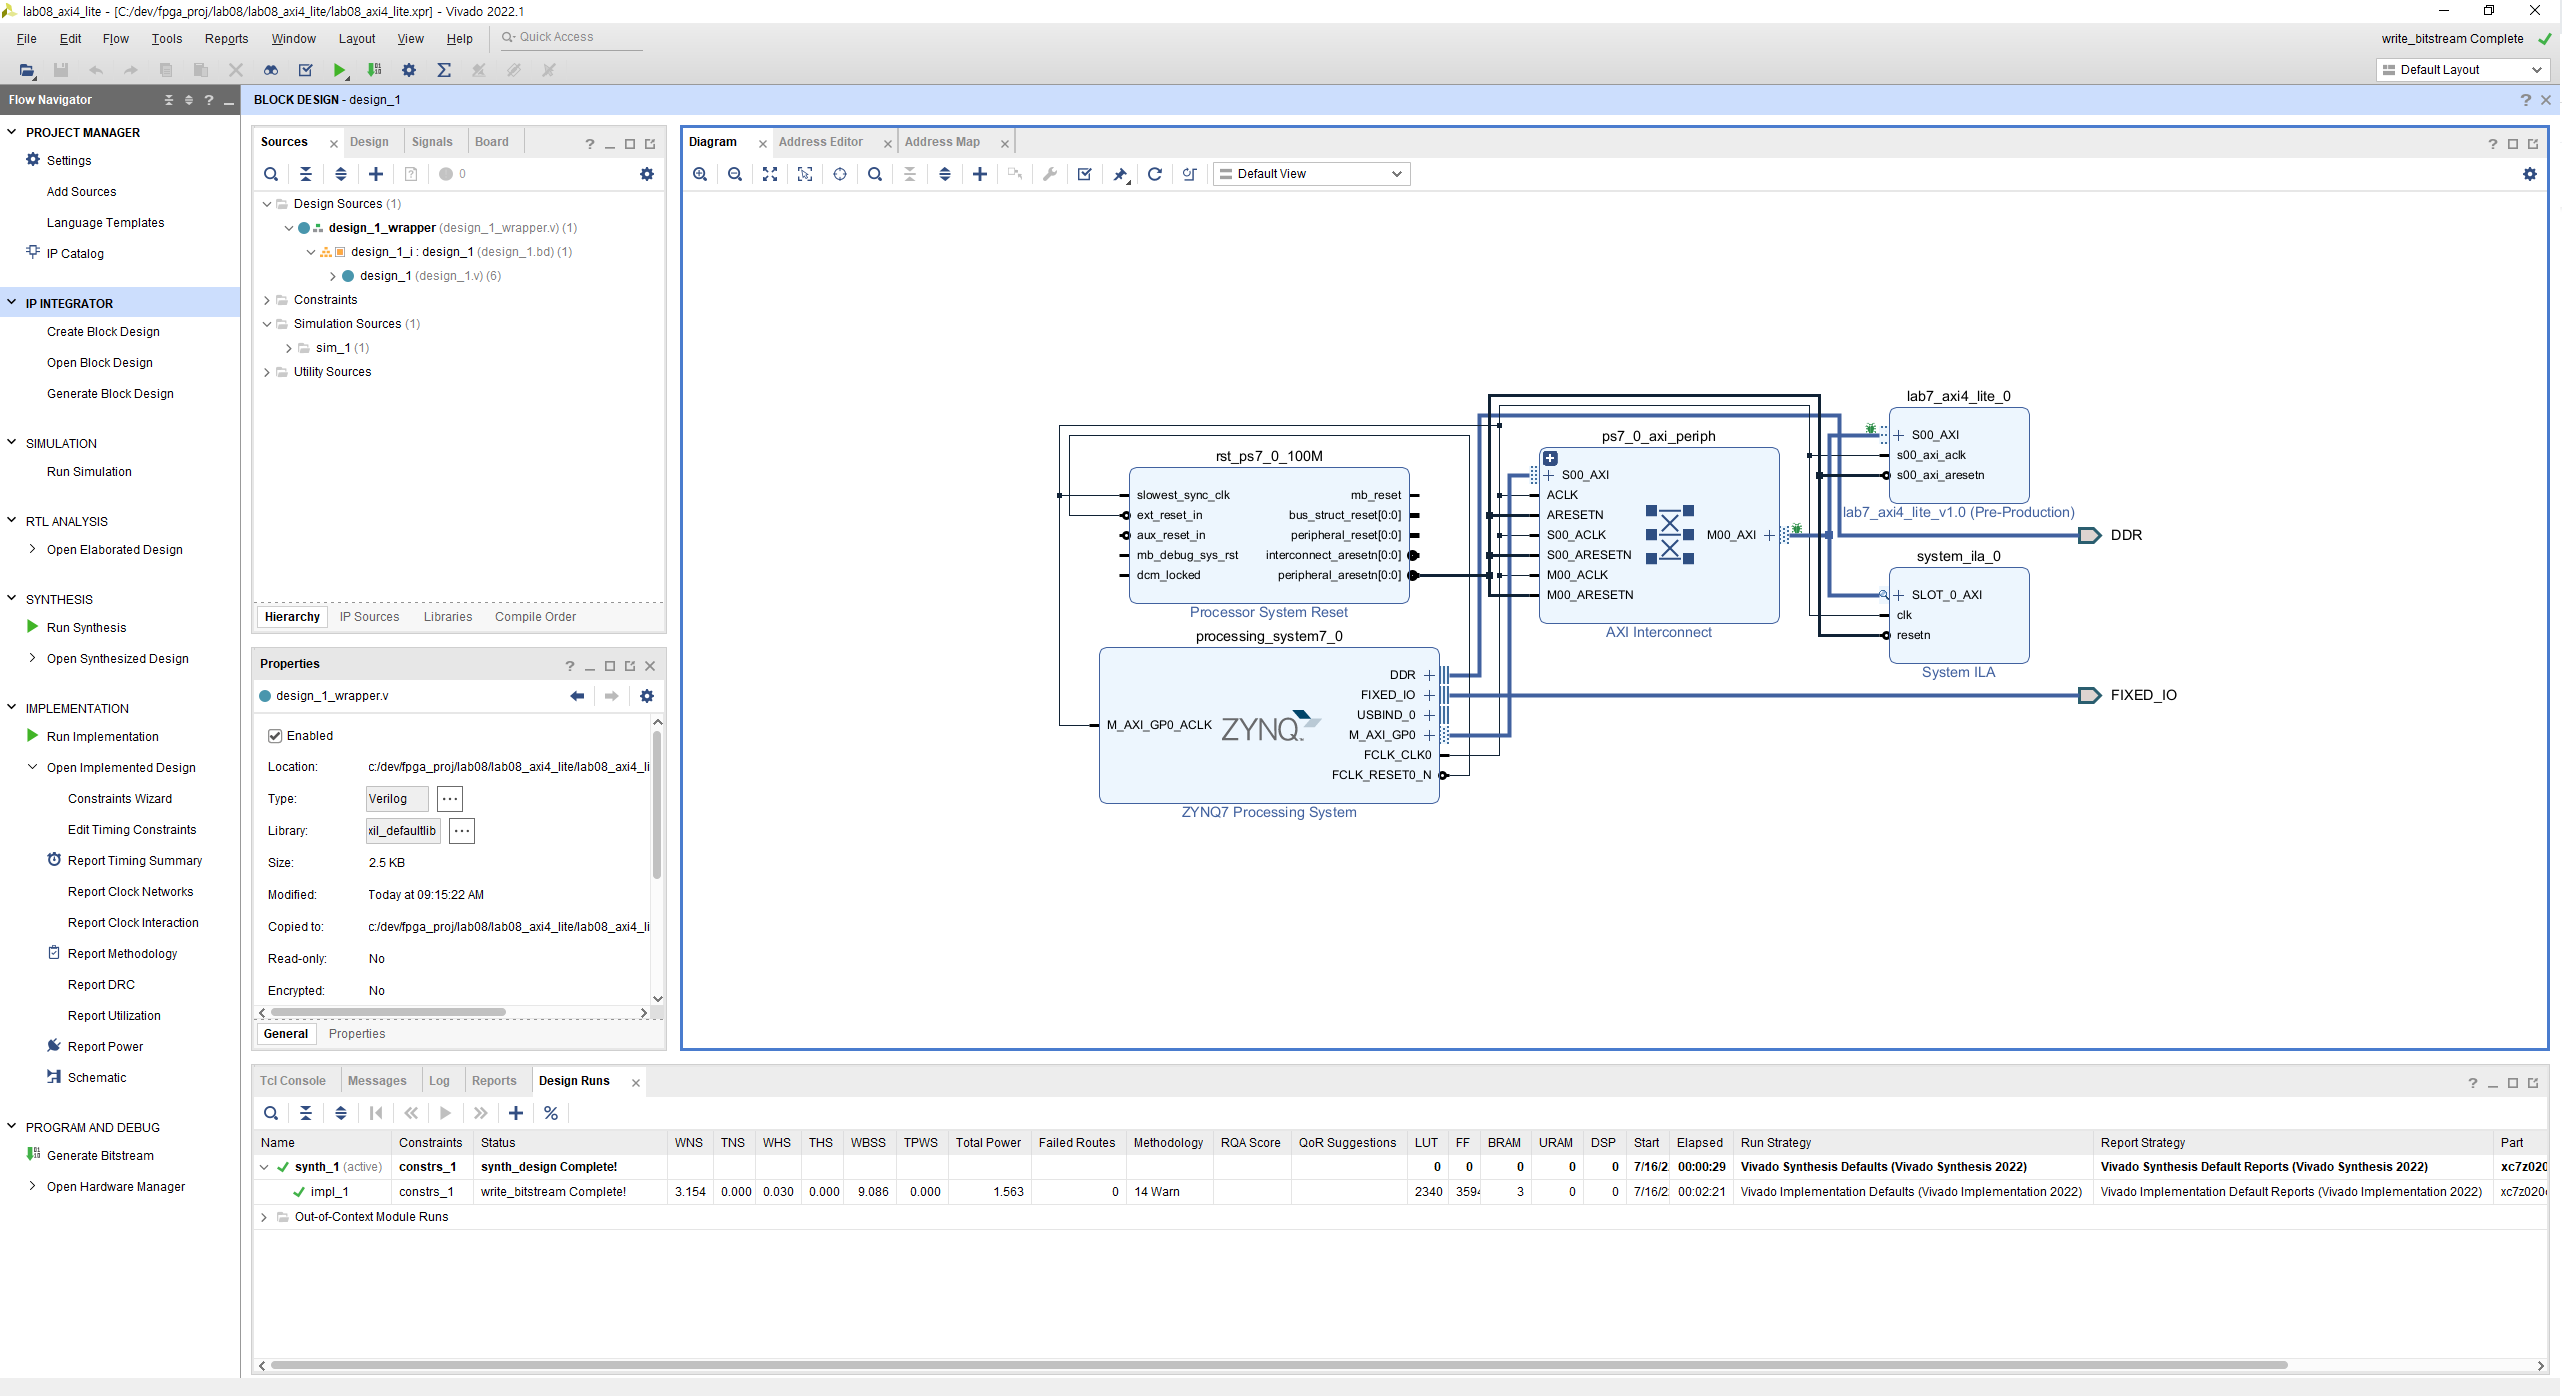Click the Run Synthesis green play icon in toolbar
This screenshot has height=1396, width=2562.
[x=340, y=70]
